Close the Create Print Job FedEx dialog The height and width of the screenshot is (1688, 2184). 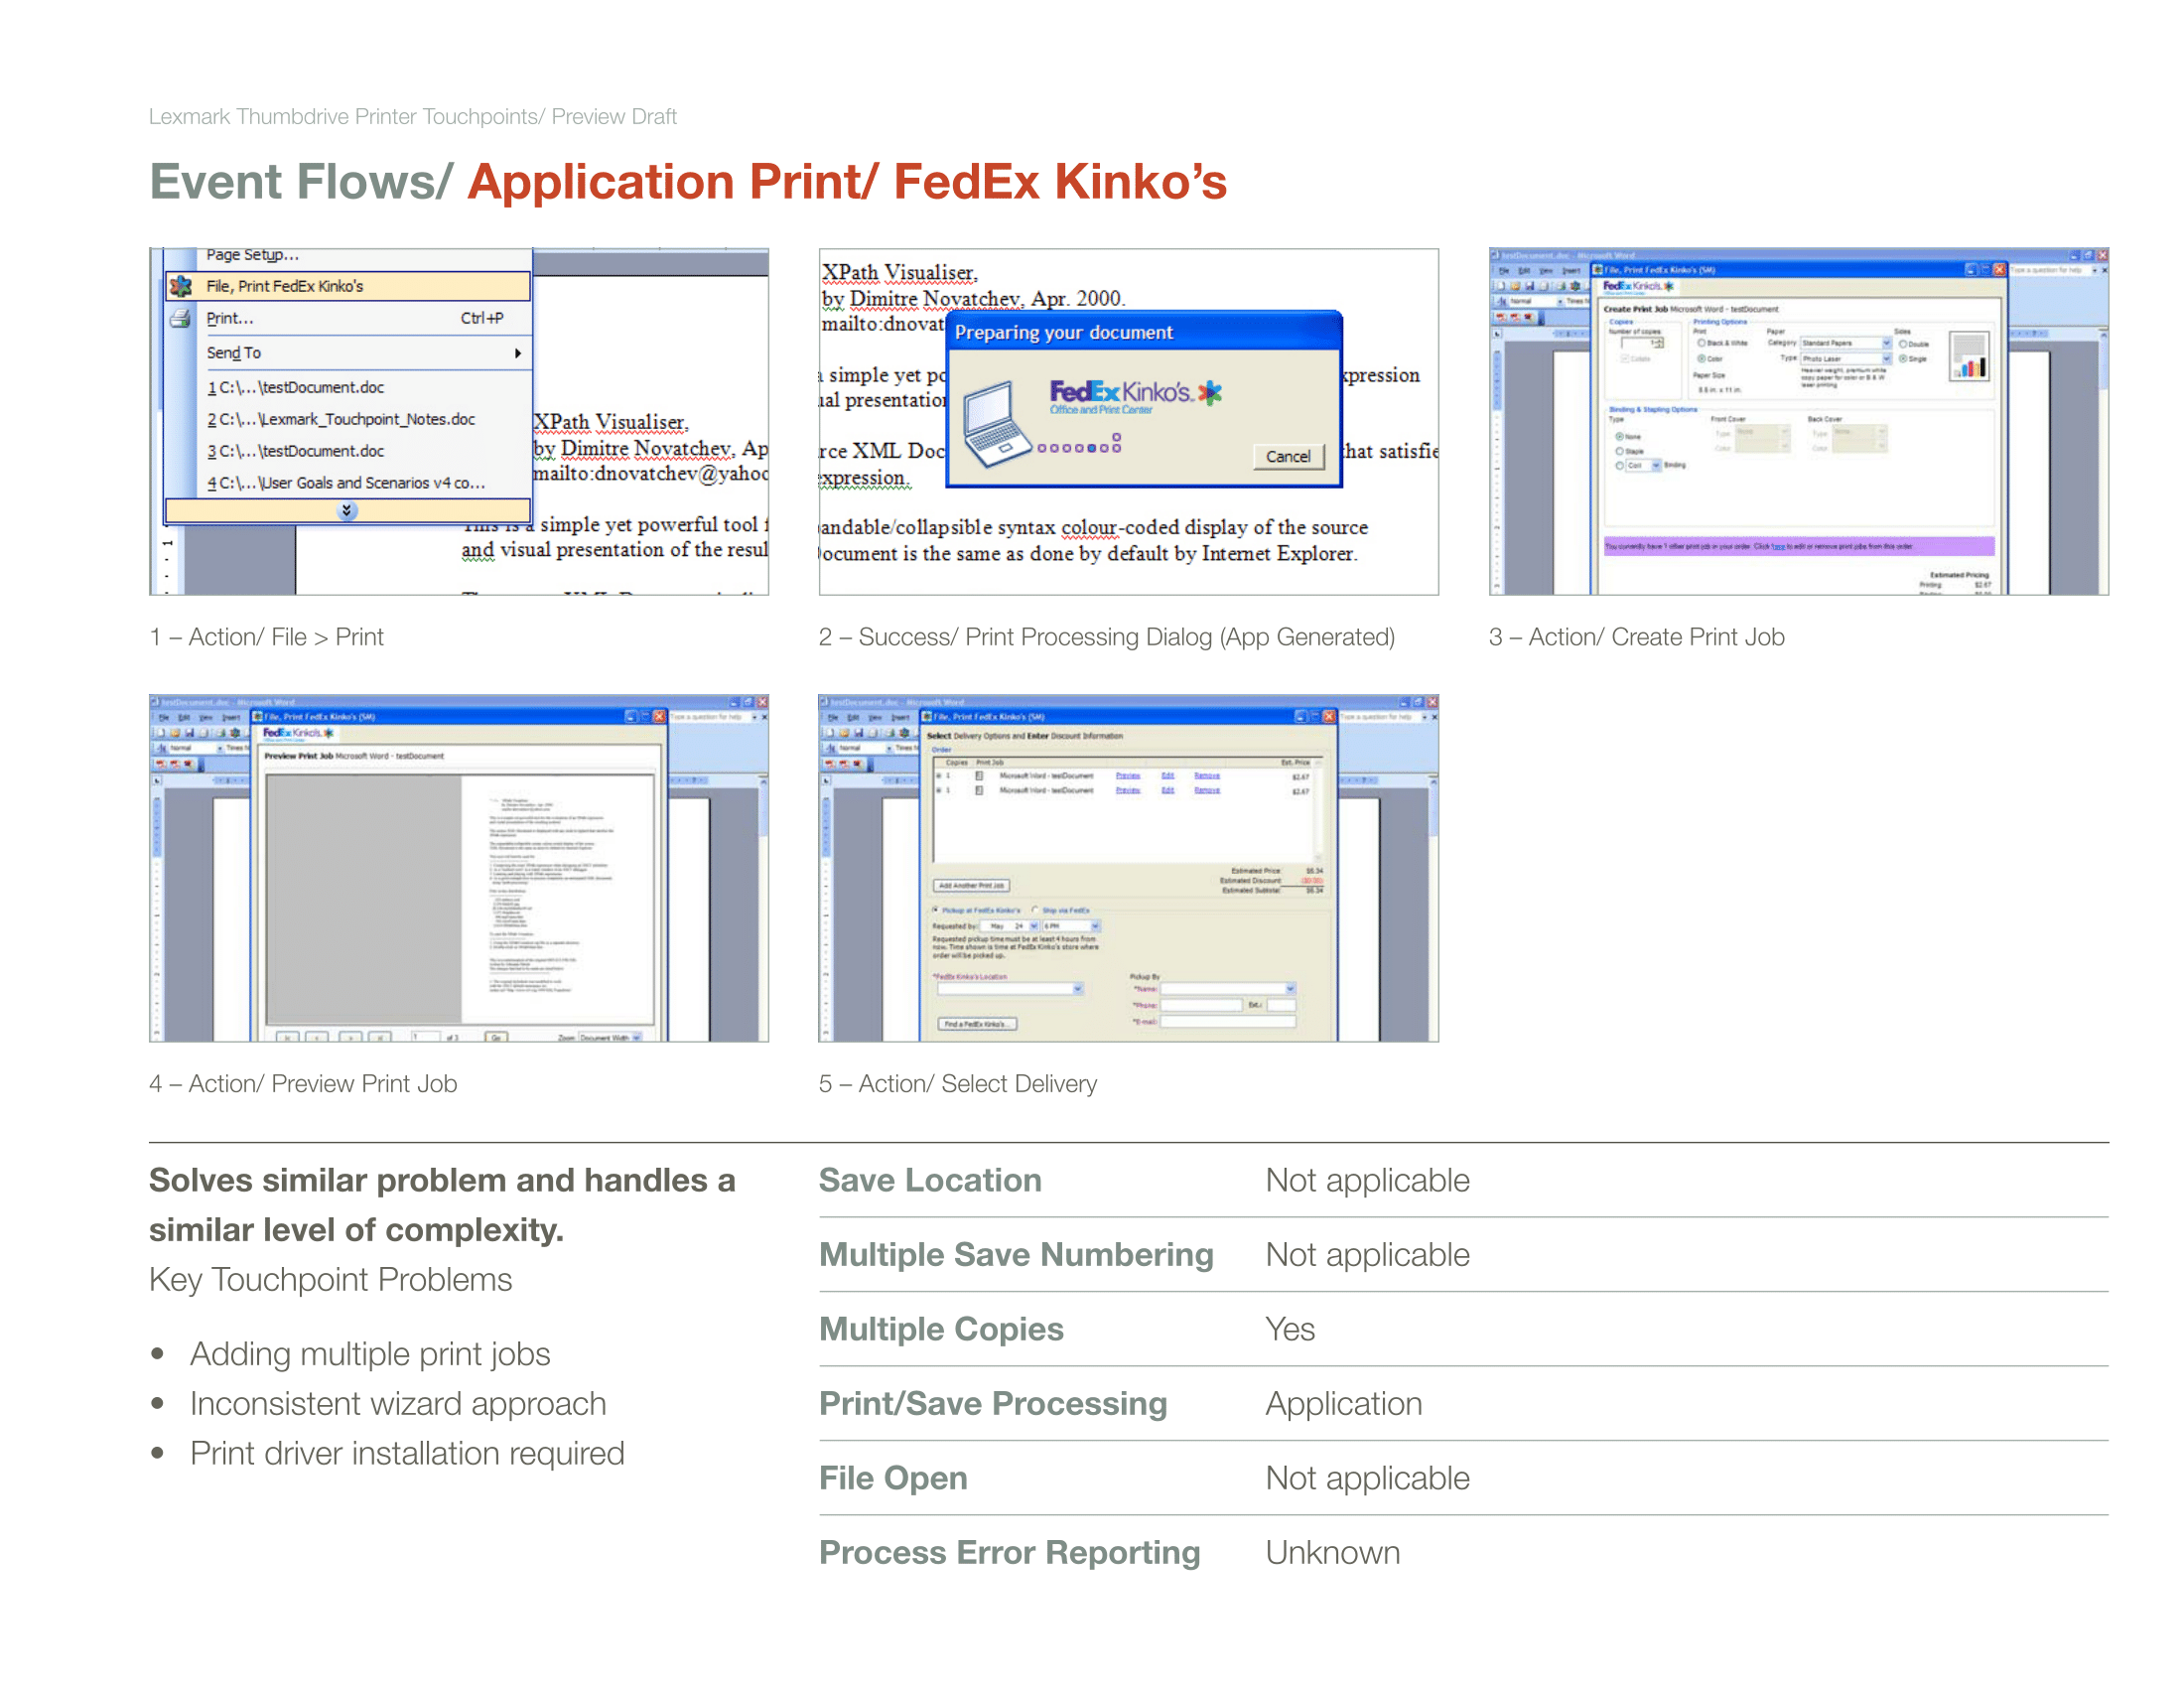tap(1999, 270)
